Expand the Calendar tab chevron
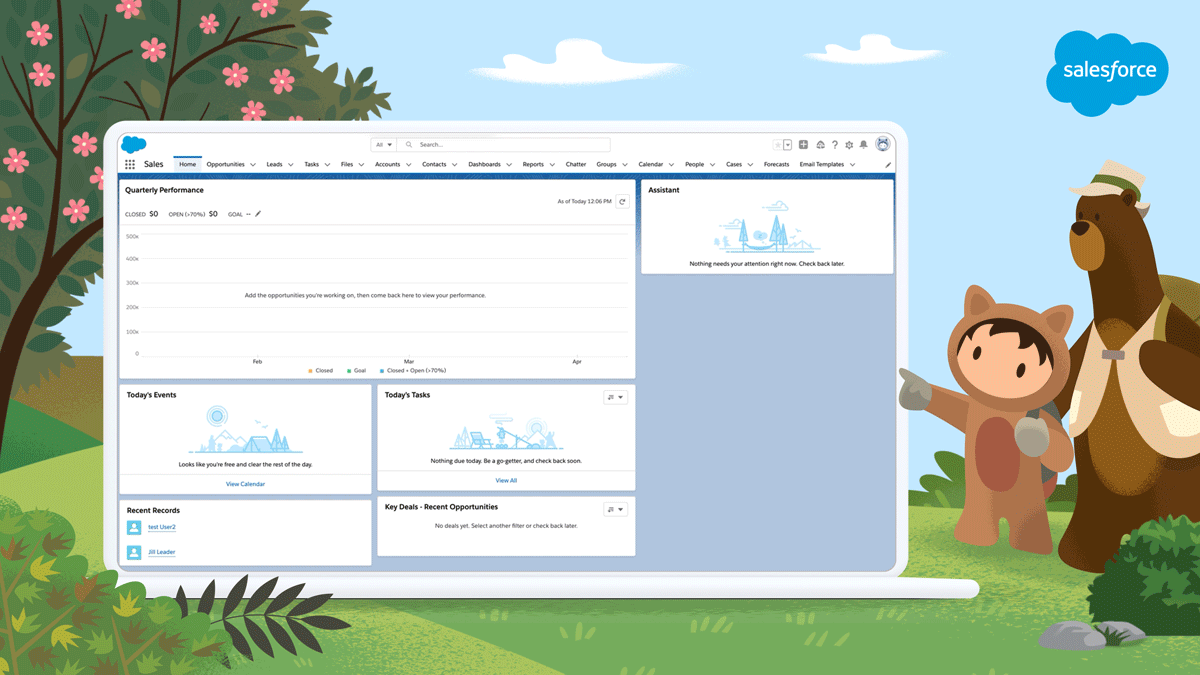Screen dimensions: 1200x675 (671, 165)
